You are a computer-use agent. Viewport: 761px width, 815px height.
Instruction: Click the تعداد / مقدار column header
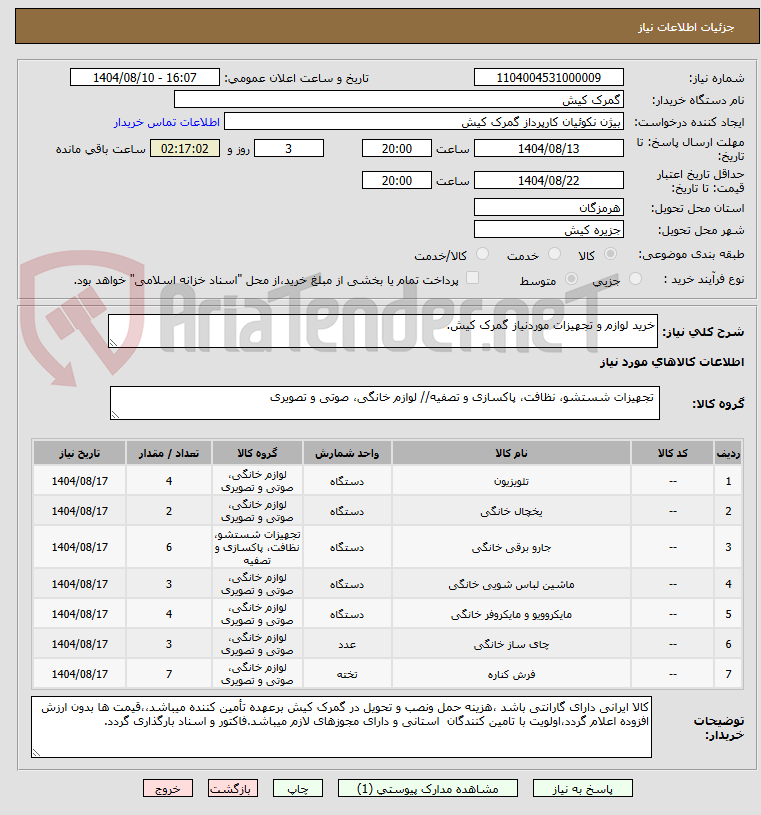[169, 453]
